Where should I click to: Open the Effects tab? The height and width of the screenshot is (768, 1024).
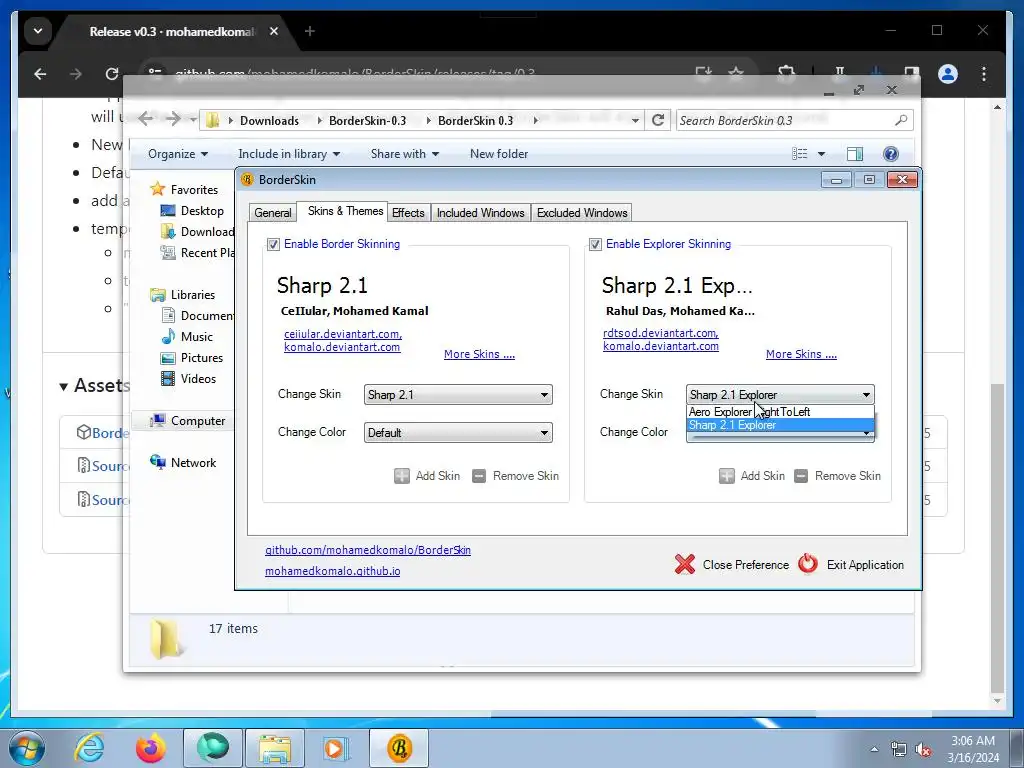[x=408, y=213]
